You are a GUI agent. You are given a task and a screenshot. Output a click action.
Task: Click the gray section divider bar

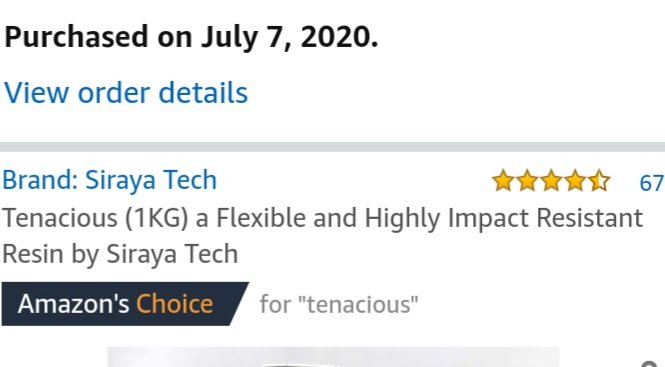pyautogui.click(x=332, y=147)
